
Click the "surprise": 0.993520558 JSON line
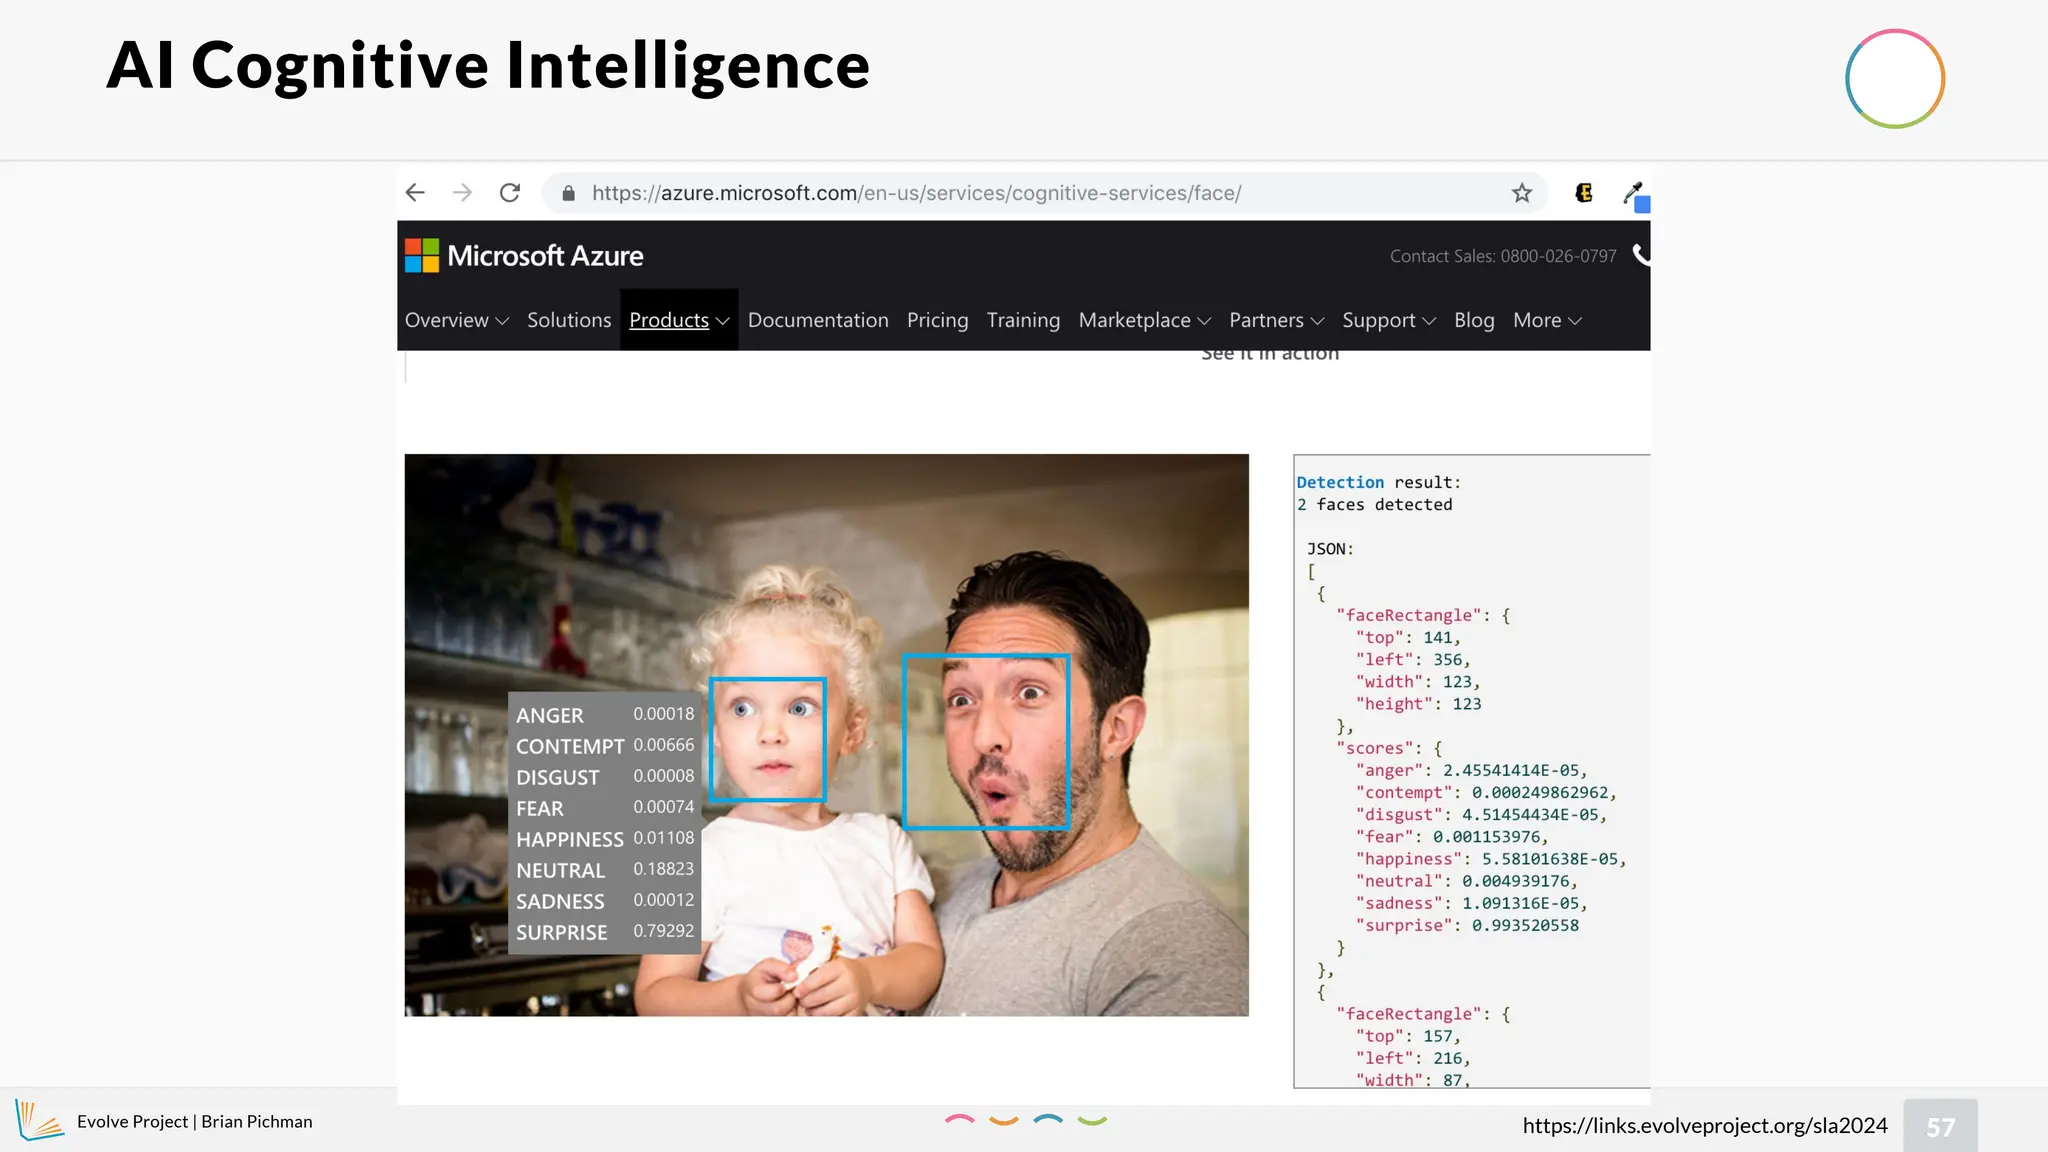1467,926
